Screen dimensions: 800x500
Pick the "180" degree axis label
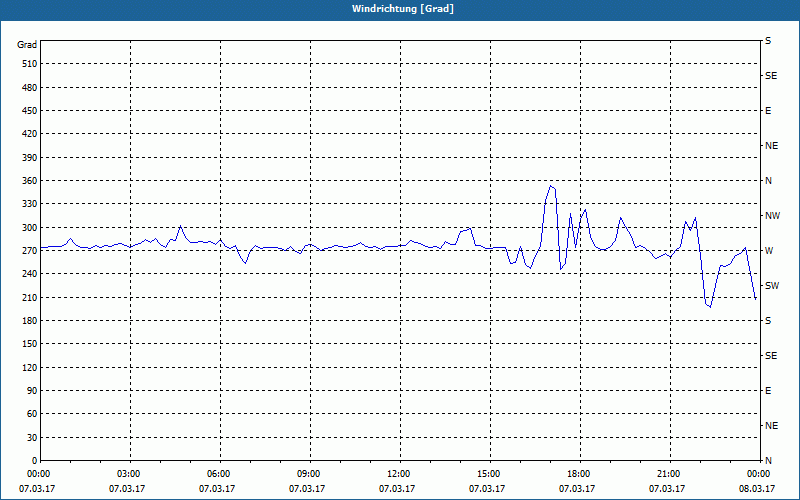point(30,321)
